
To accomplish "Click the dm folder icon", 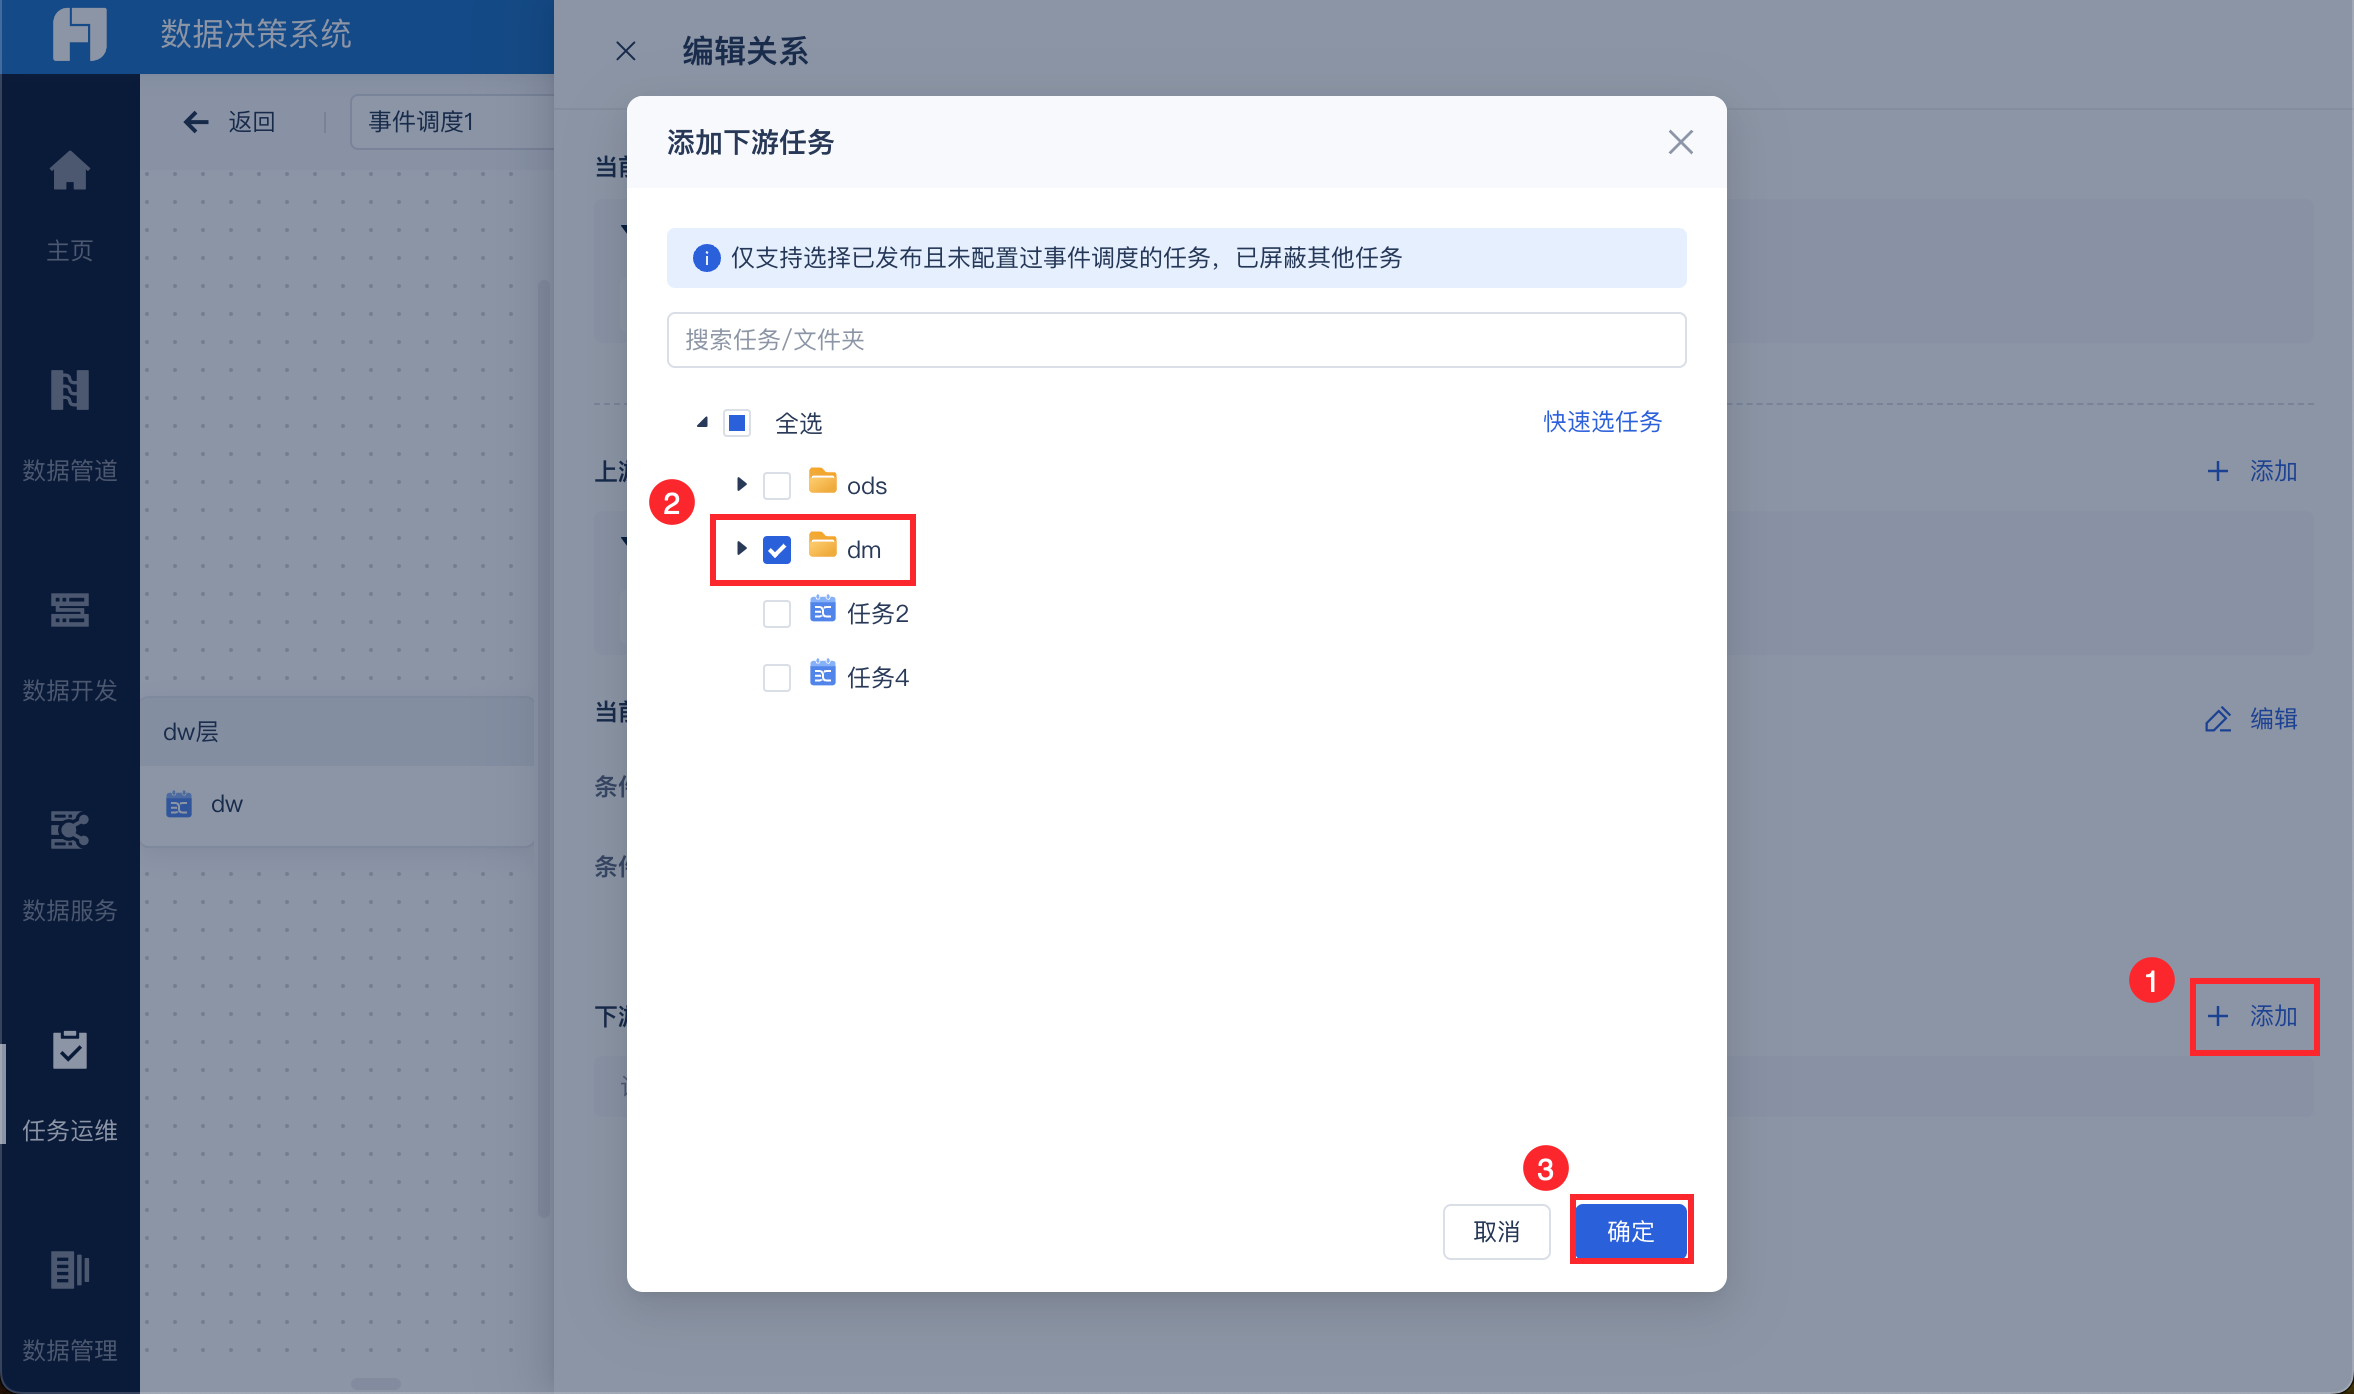I will click(x=822, y=546).
